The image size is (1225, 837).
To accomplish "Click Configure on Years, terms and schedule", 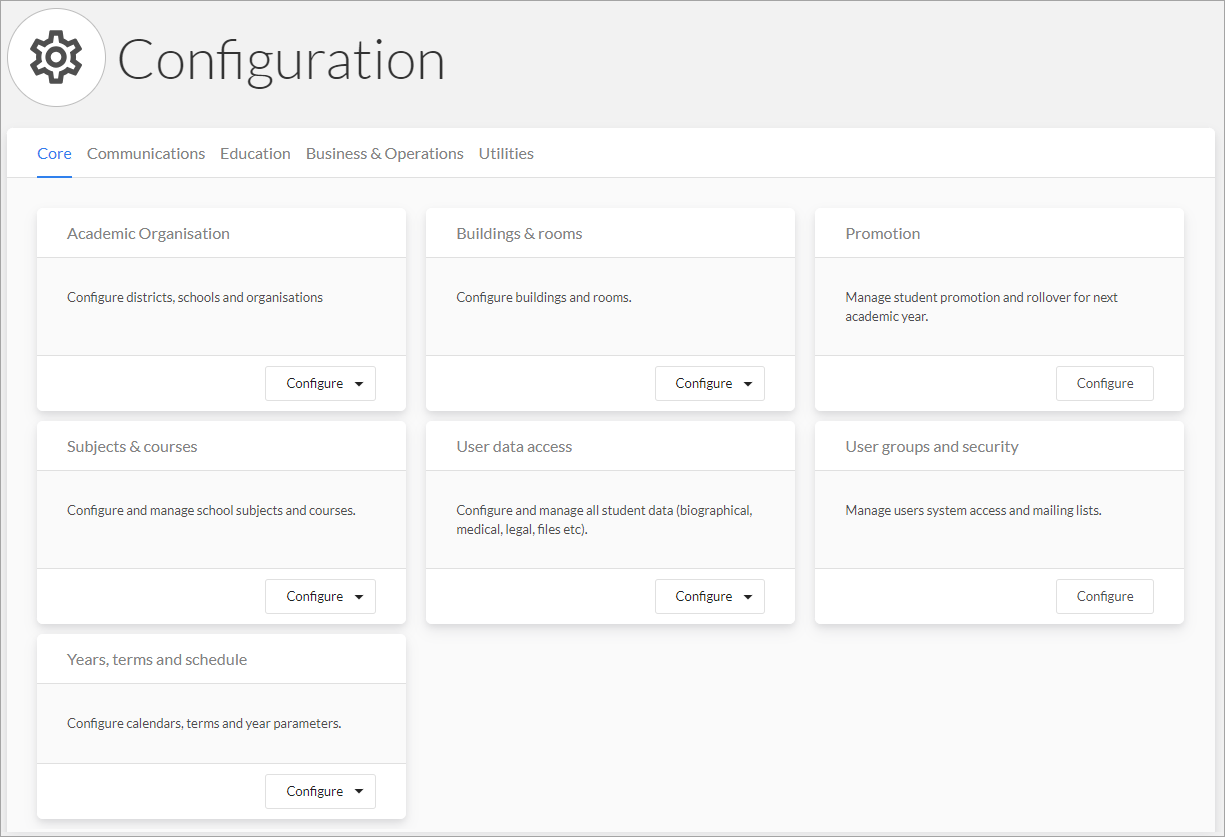I will (313, 791).
